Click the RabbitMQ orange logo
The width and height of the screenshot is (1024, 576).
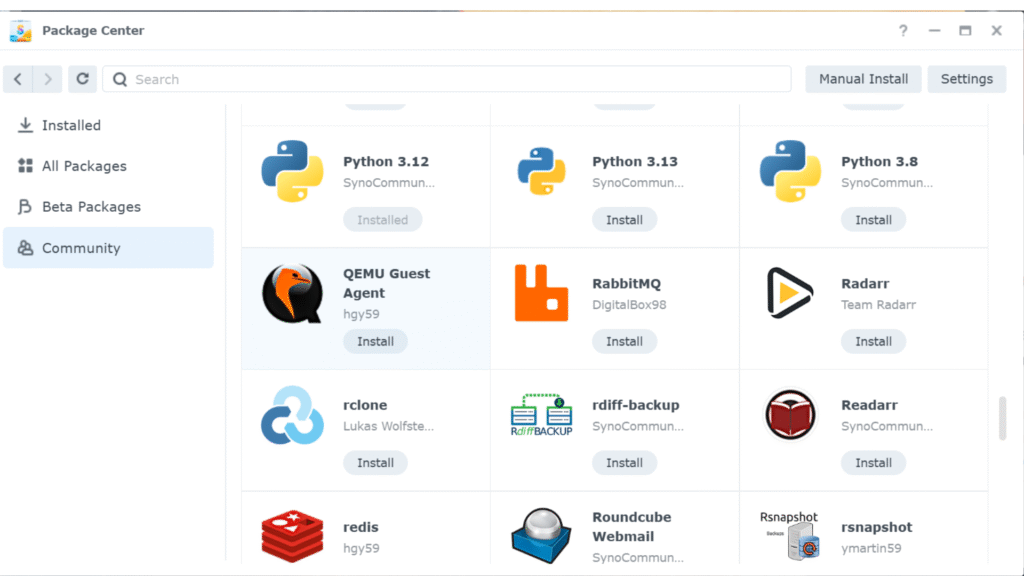(541, 294)
